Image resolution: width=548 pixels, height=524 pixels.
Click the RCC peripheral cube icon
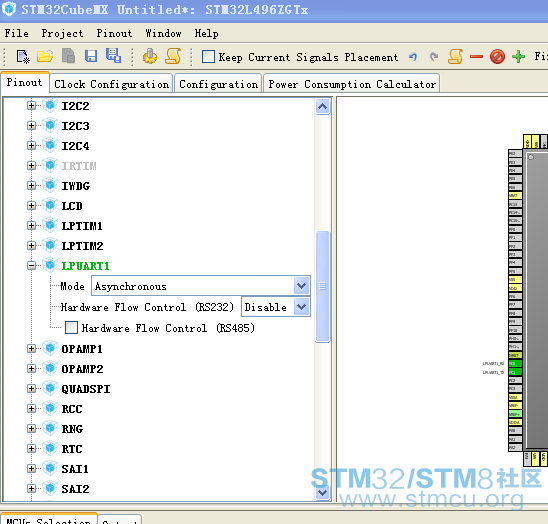click(50, 408)
